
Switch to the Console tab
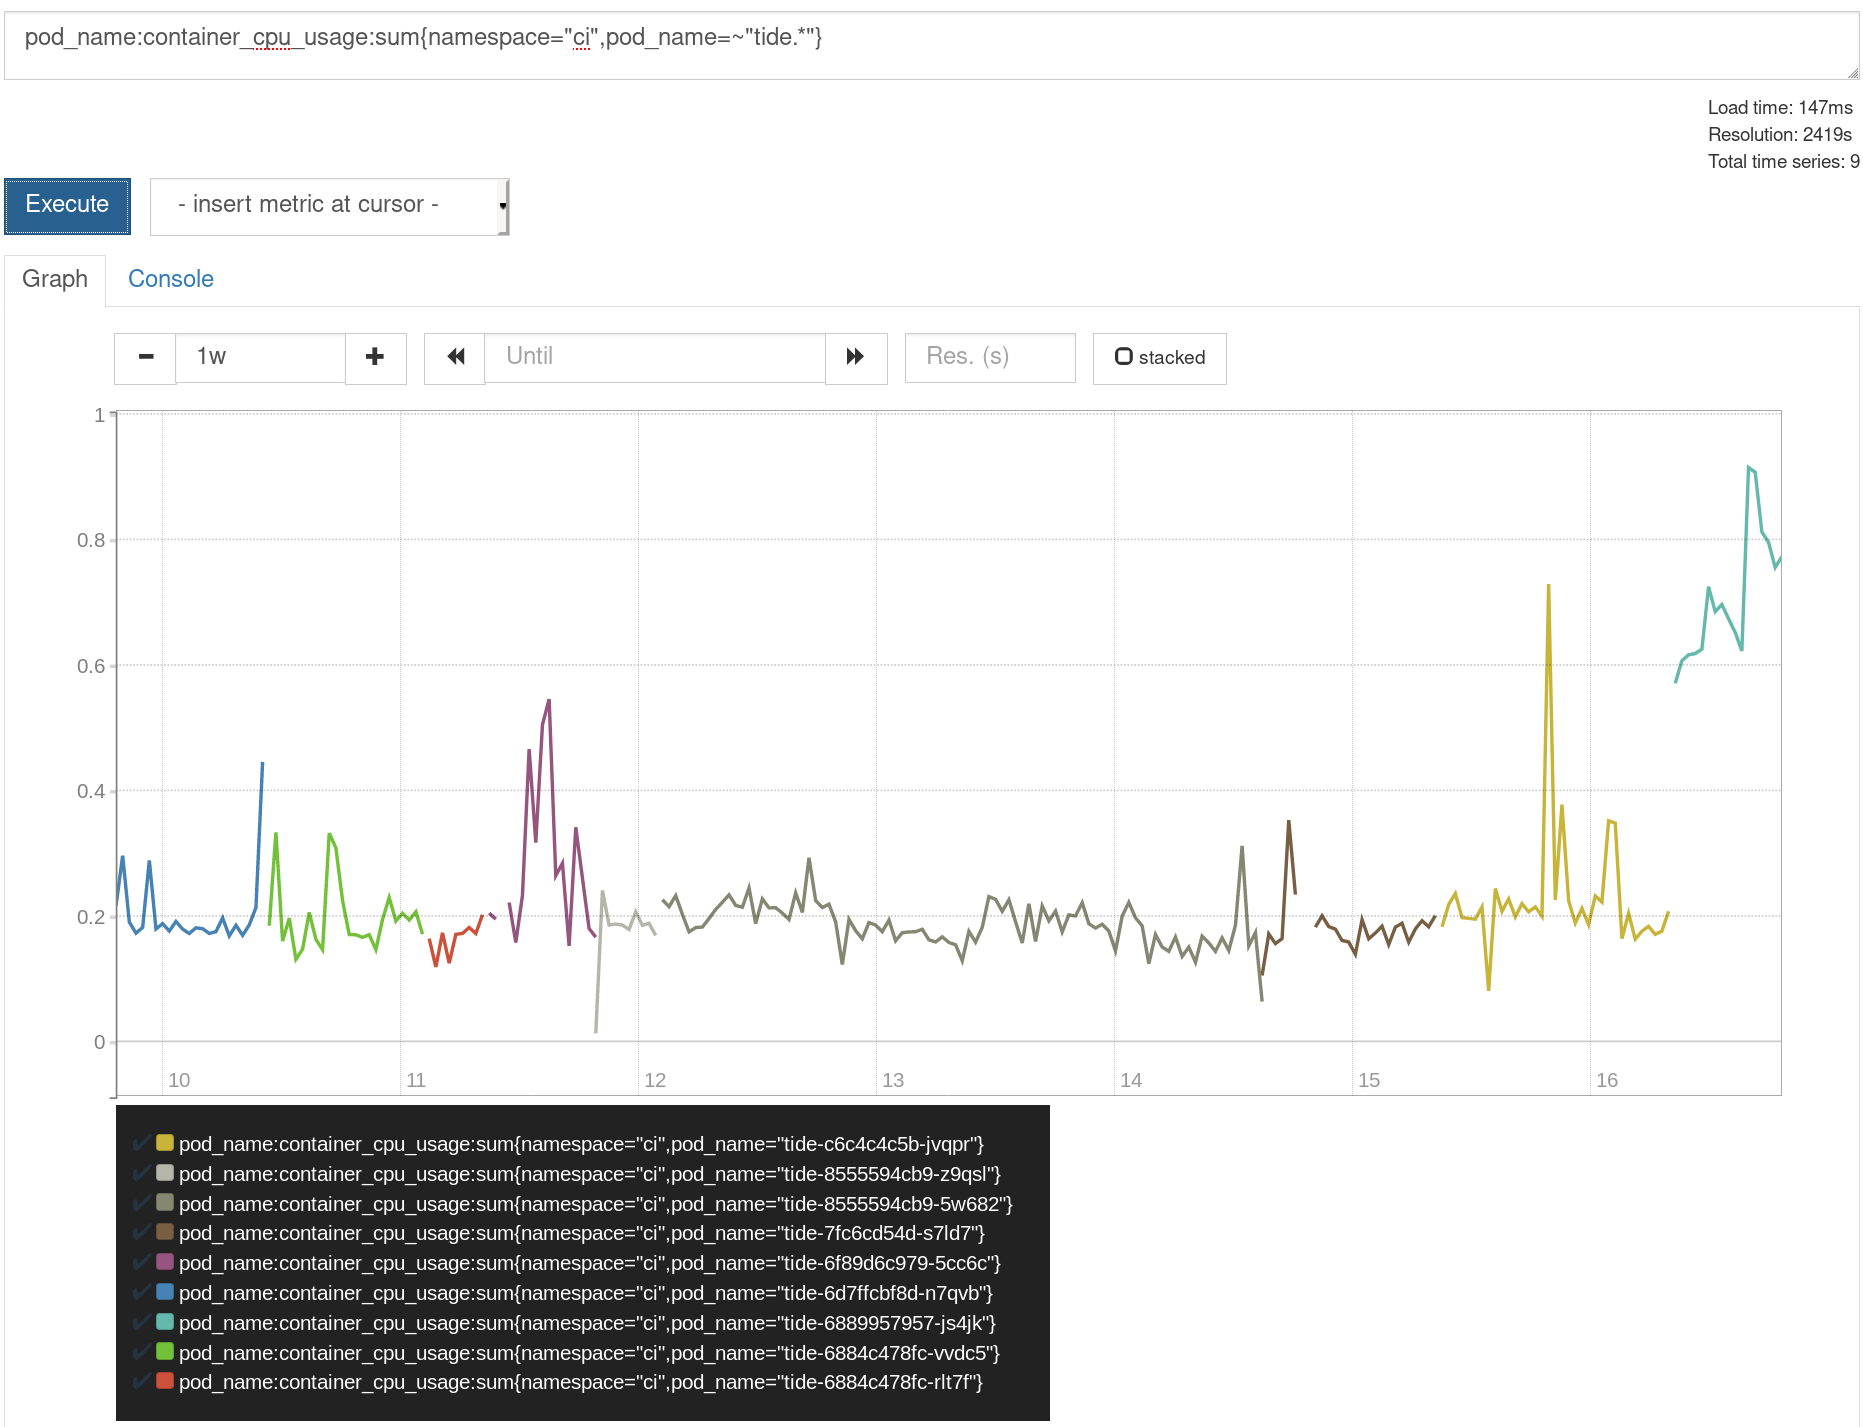pyautogui.click(x=171, y=279)
